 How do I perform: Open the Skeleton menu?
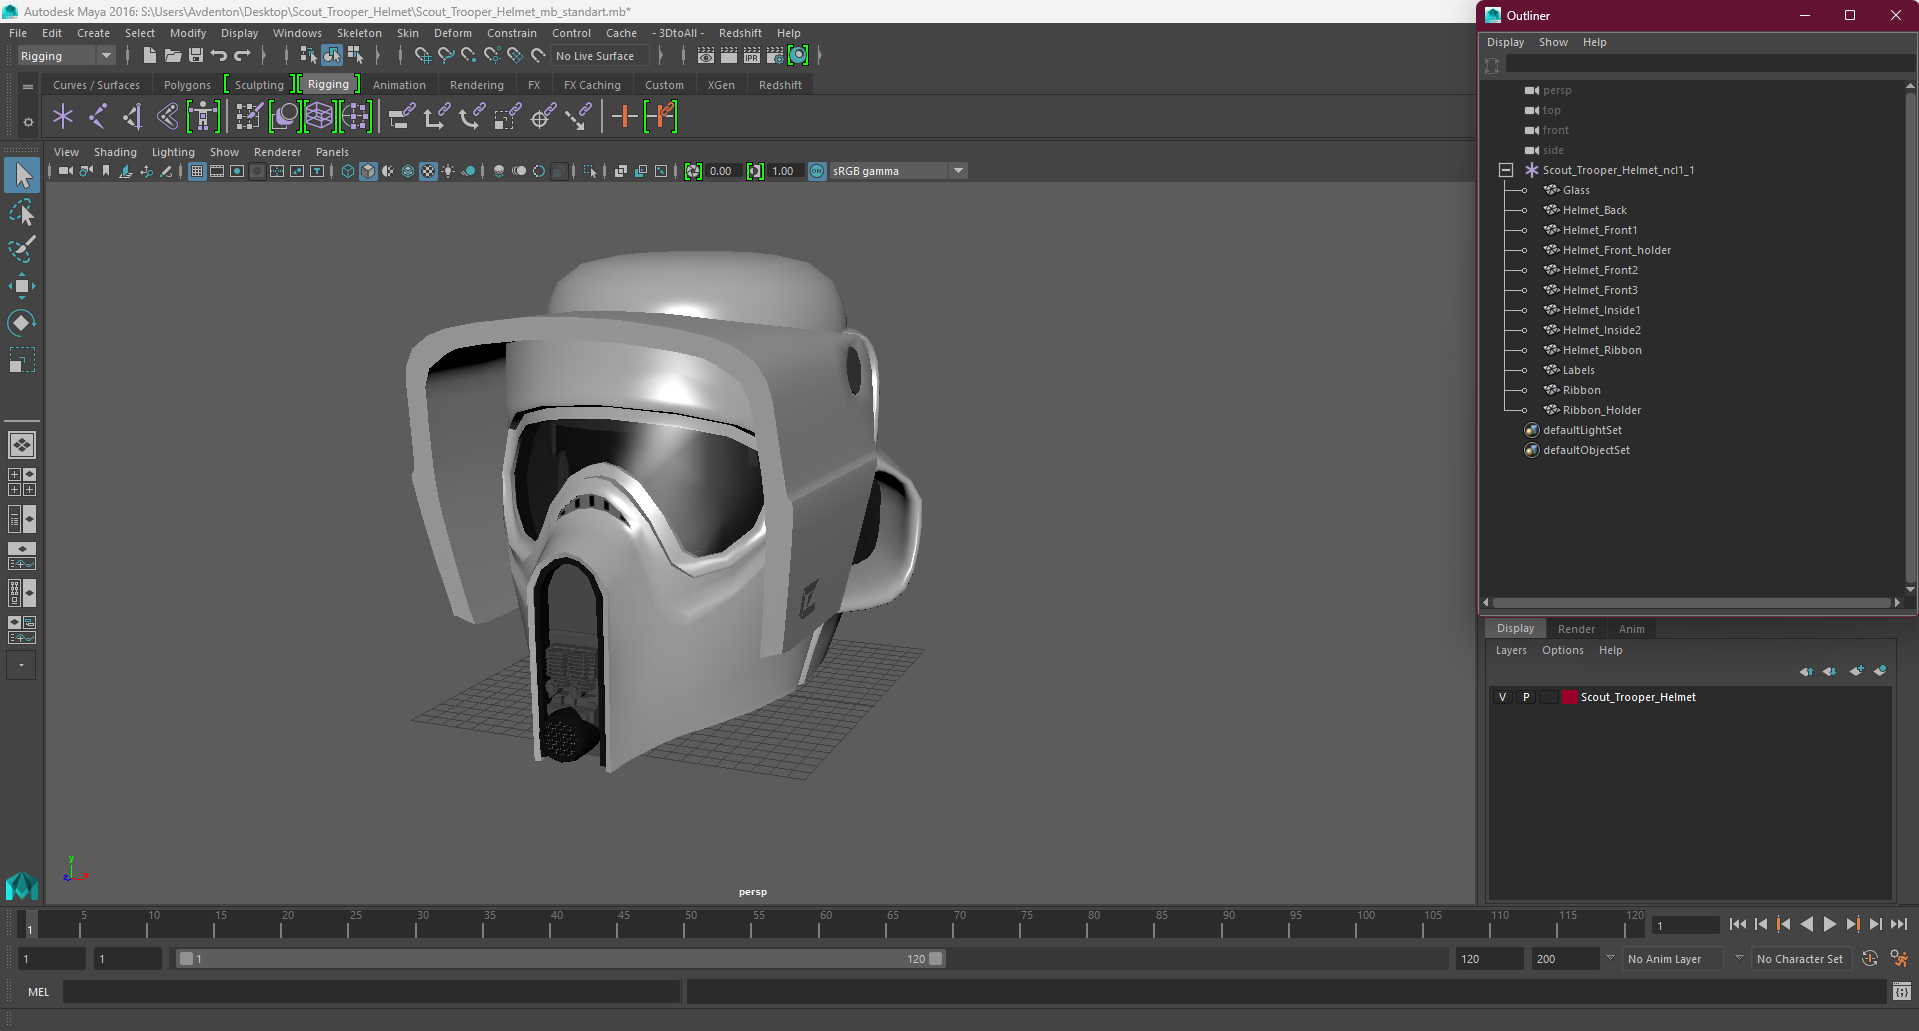359,33
